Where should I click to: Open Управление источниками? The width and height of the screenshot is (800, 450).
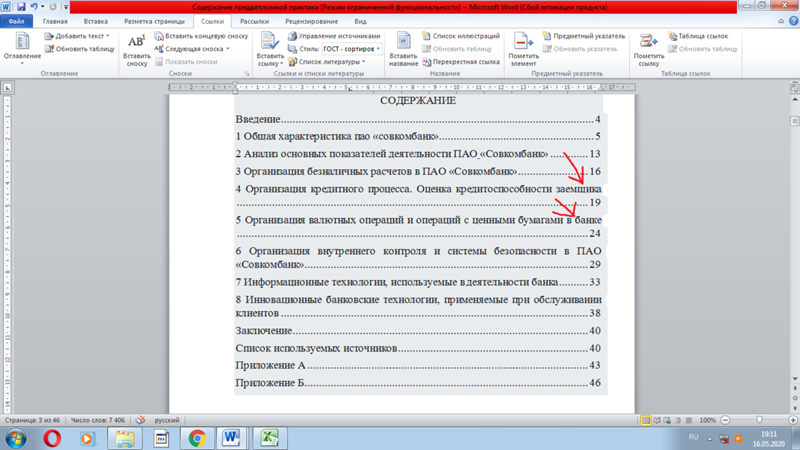coord(334,36)
